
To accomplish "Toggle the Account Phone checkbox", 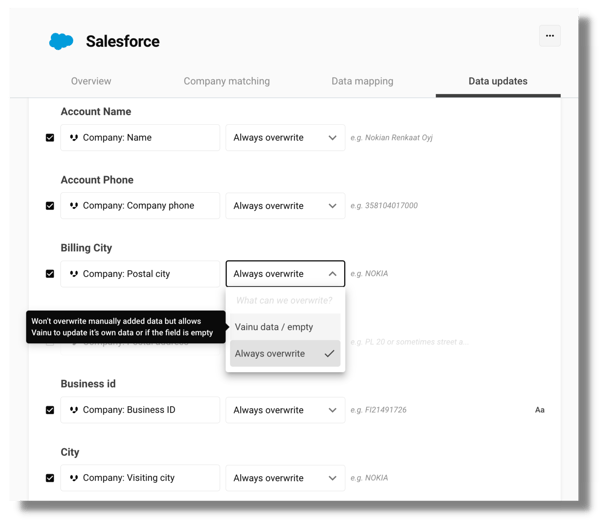I will (x=50, y=206).
